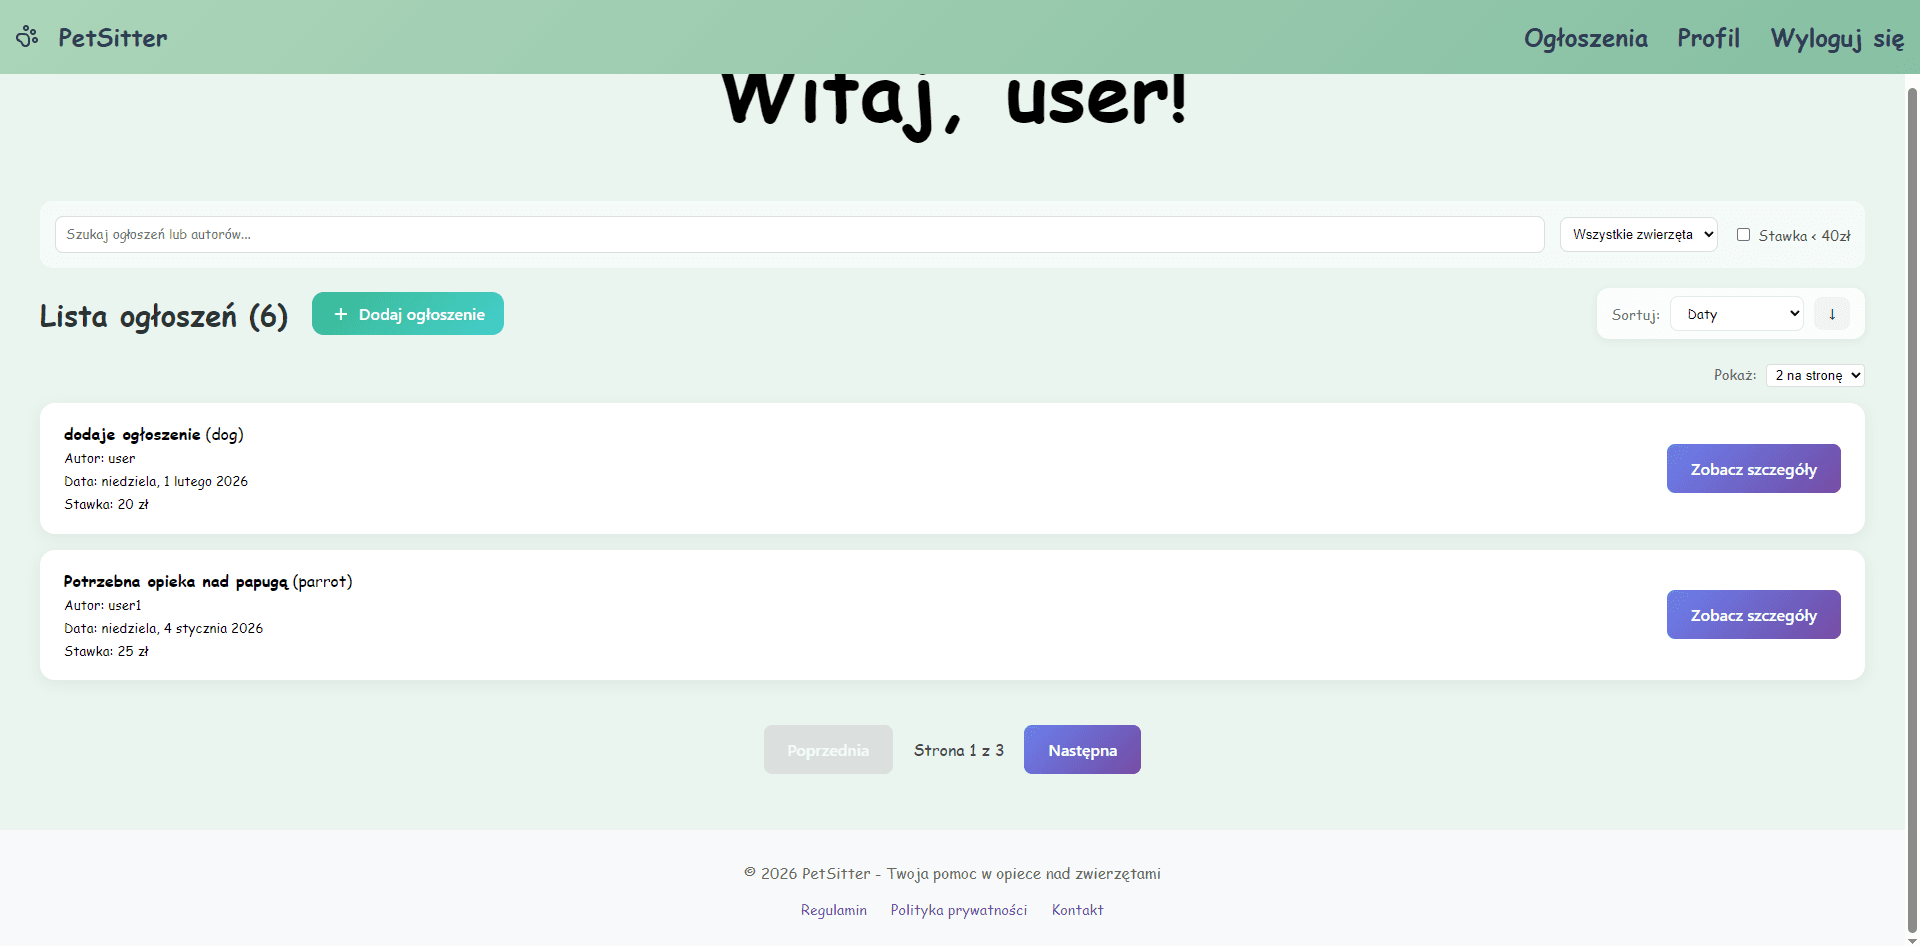Click the PetSitter brand name
Viewport: 1920px width, 946px height.
[x=112, y=38]
